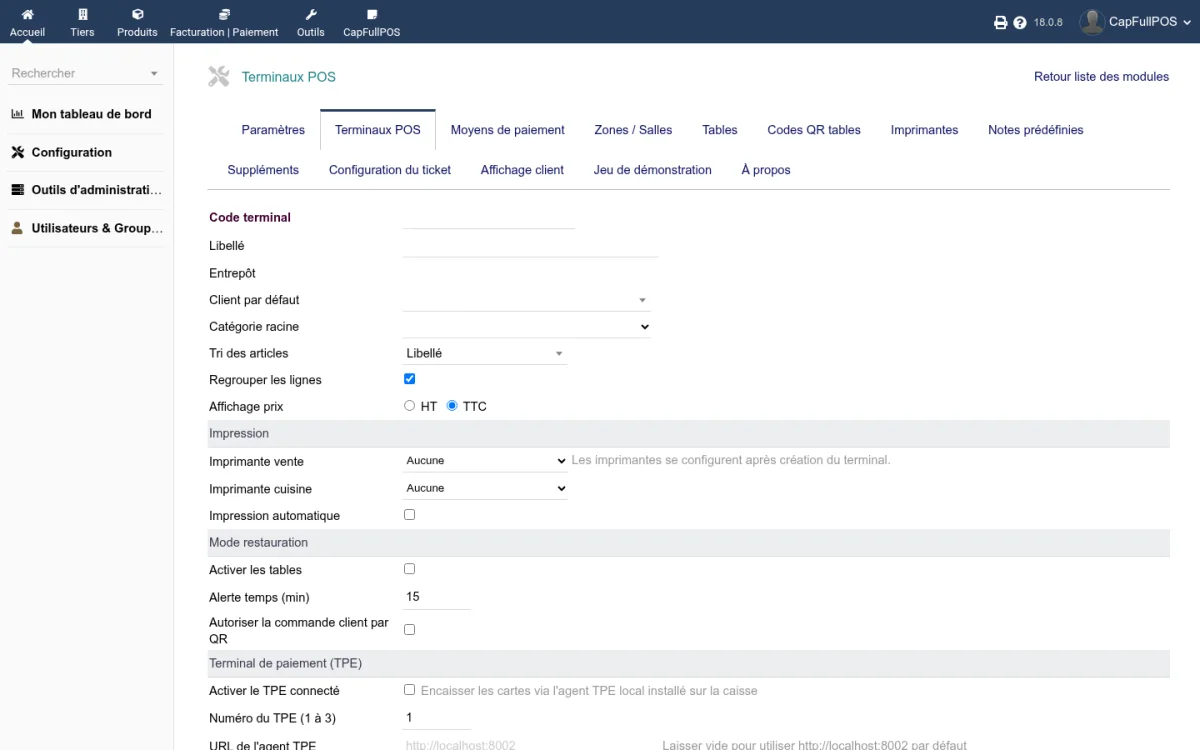Image resolution: width=1200 pixels, height=750 pixels.
Task: Open the Jeu de démonstration tab
Action: (x=653, y=170)
